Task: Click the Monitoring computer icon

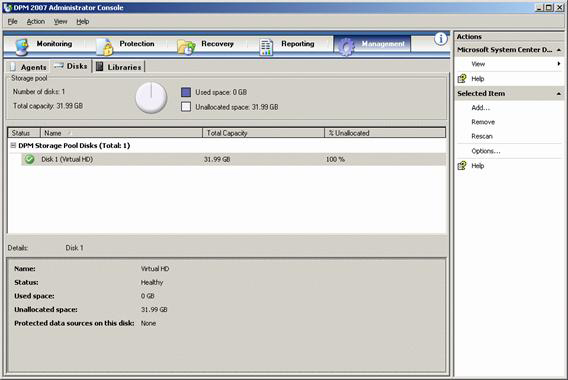Action: 22,46
